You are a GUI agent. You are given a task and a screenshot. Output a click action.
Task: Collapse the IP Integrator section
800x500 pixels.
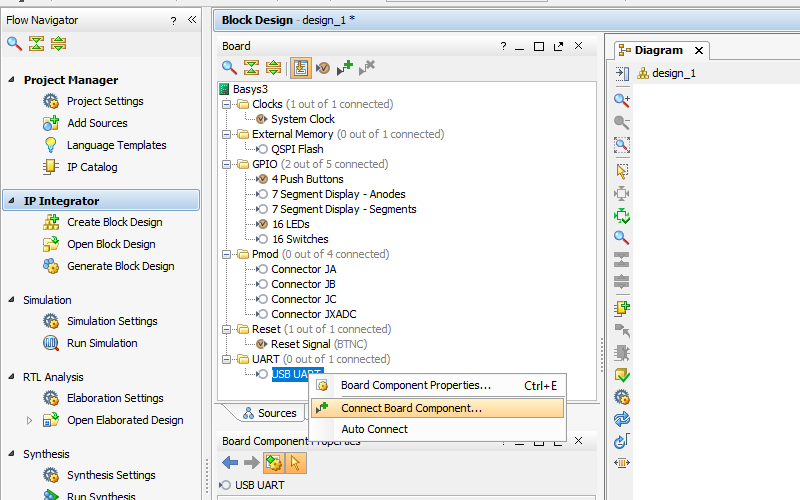coord(12,201)
